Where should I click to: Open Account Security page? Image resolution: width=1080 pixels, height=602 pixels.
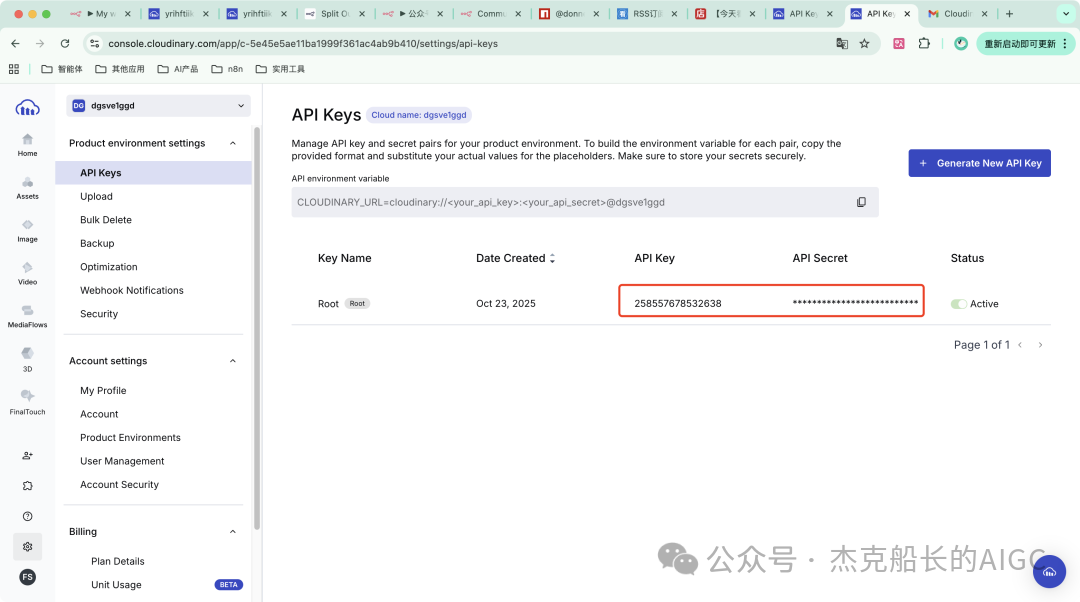(119, 484)
